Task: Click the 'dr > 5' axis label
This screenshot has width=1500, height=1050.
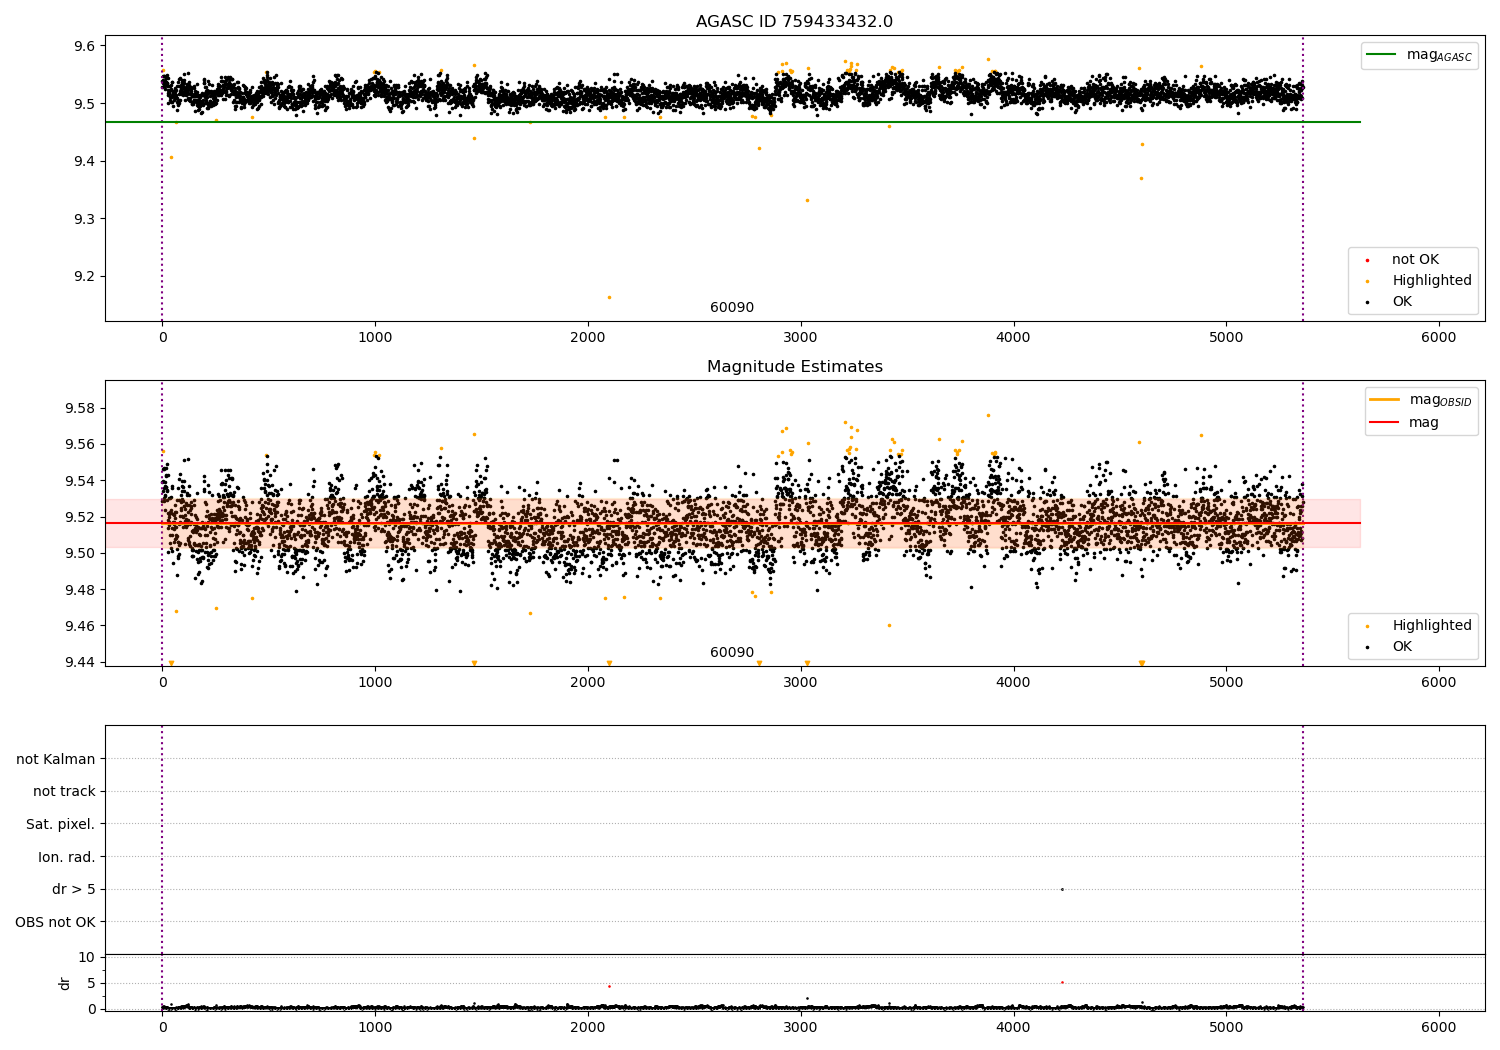Action: pos(74,890)
